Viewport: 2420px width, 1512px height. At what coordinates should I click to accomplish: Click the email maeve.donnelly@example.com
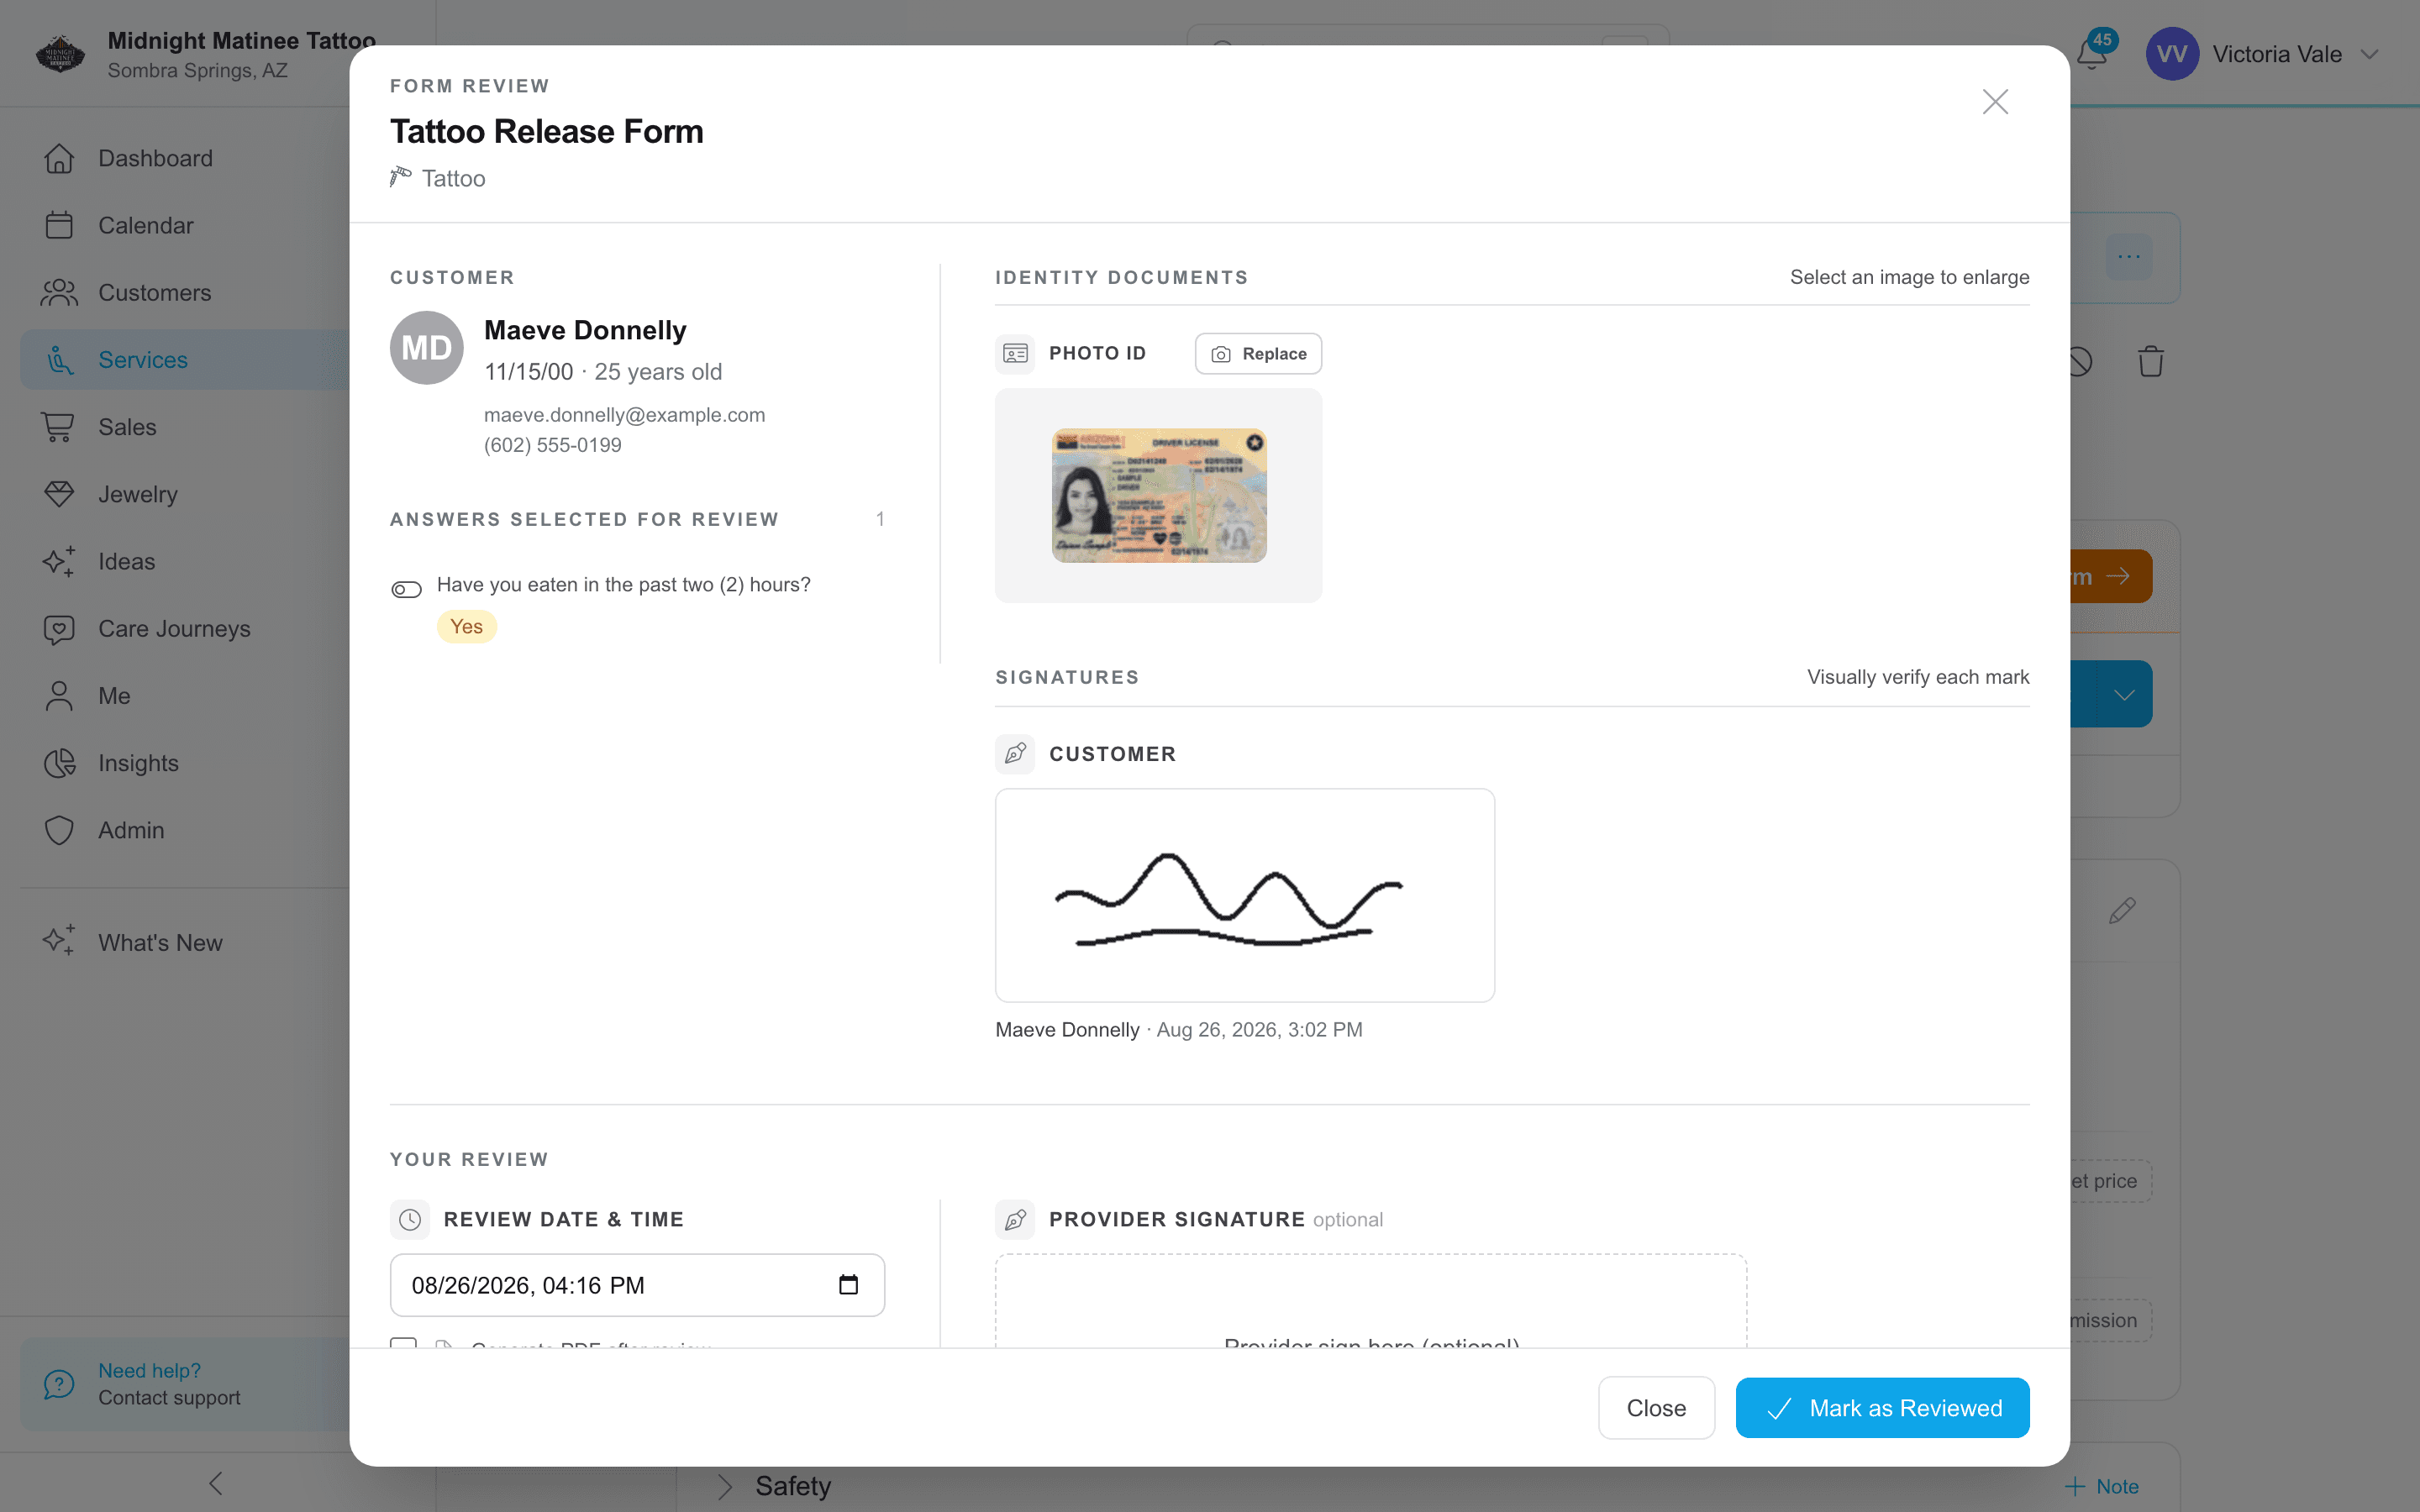624,415
